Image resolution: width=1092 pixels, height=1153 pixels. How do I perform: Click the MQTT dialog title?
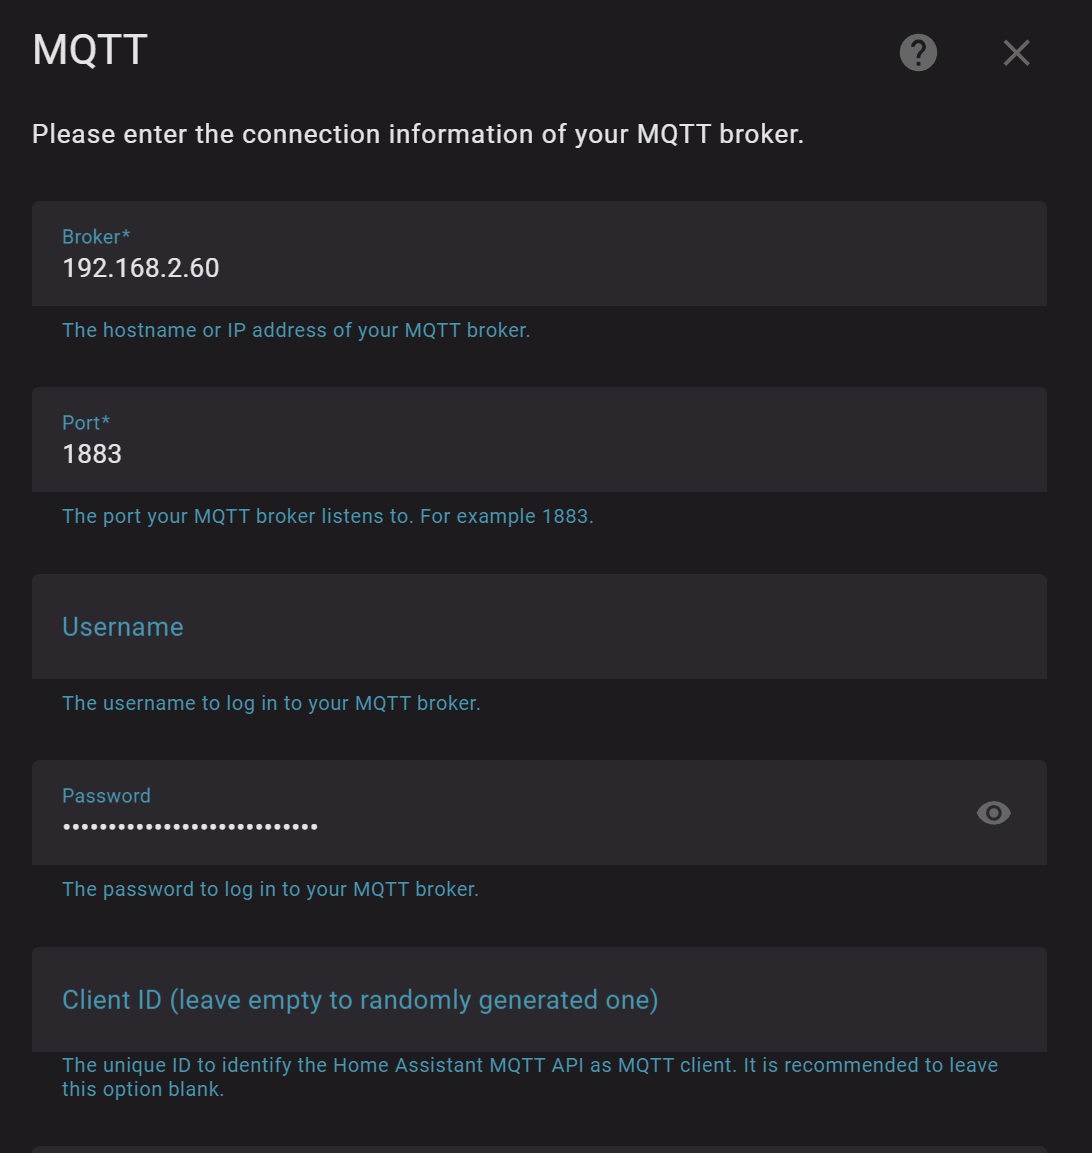click(90, 50)
